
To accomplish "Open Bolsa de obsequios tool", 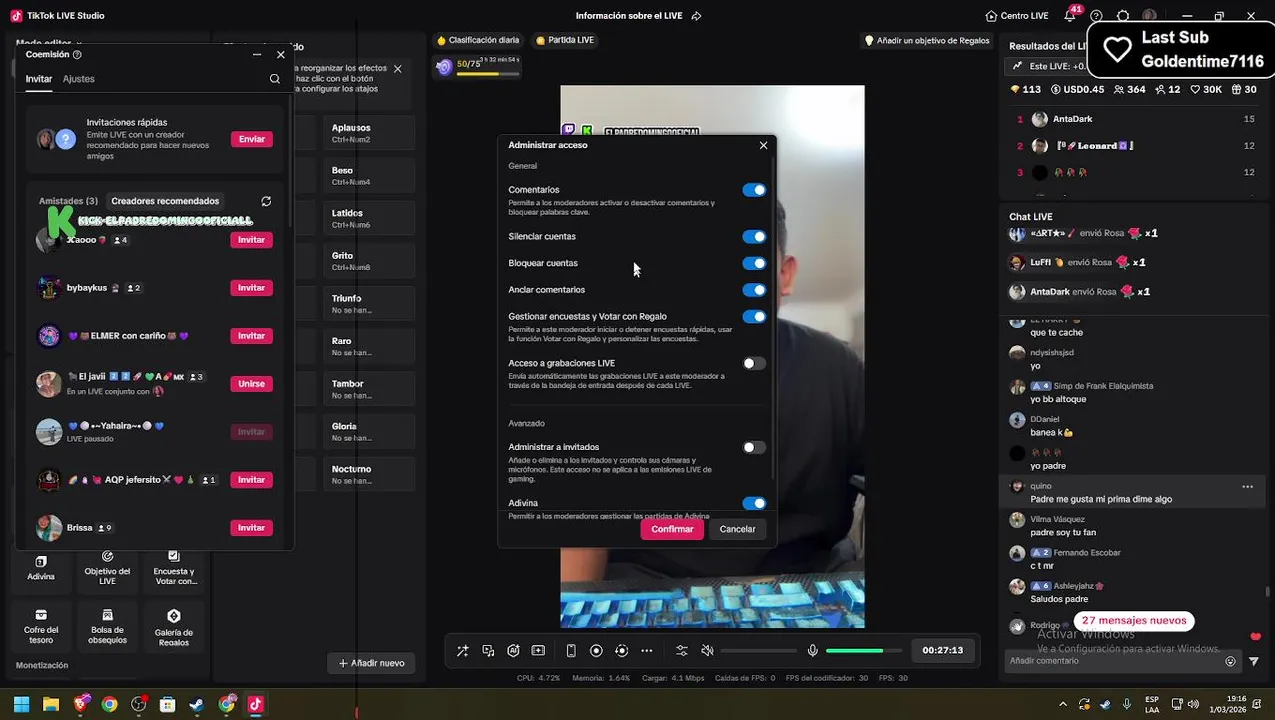I will click(107, 627).
